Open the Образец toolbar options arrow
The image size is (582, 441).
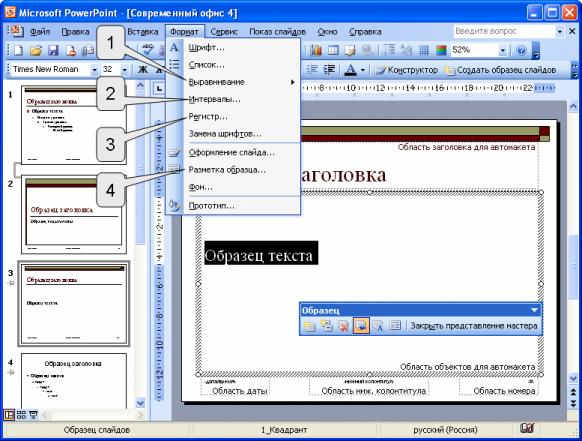coord(534,310)
